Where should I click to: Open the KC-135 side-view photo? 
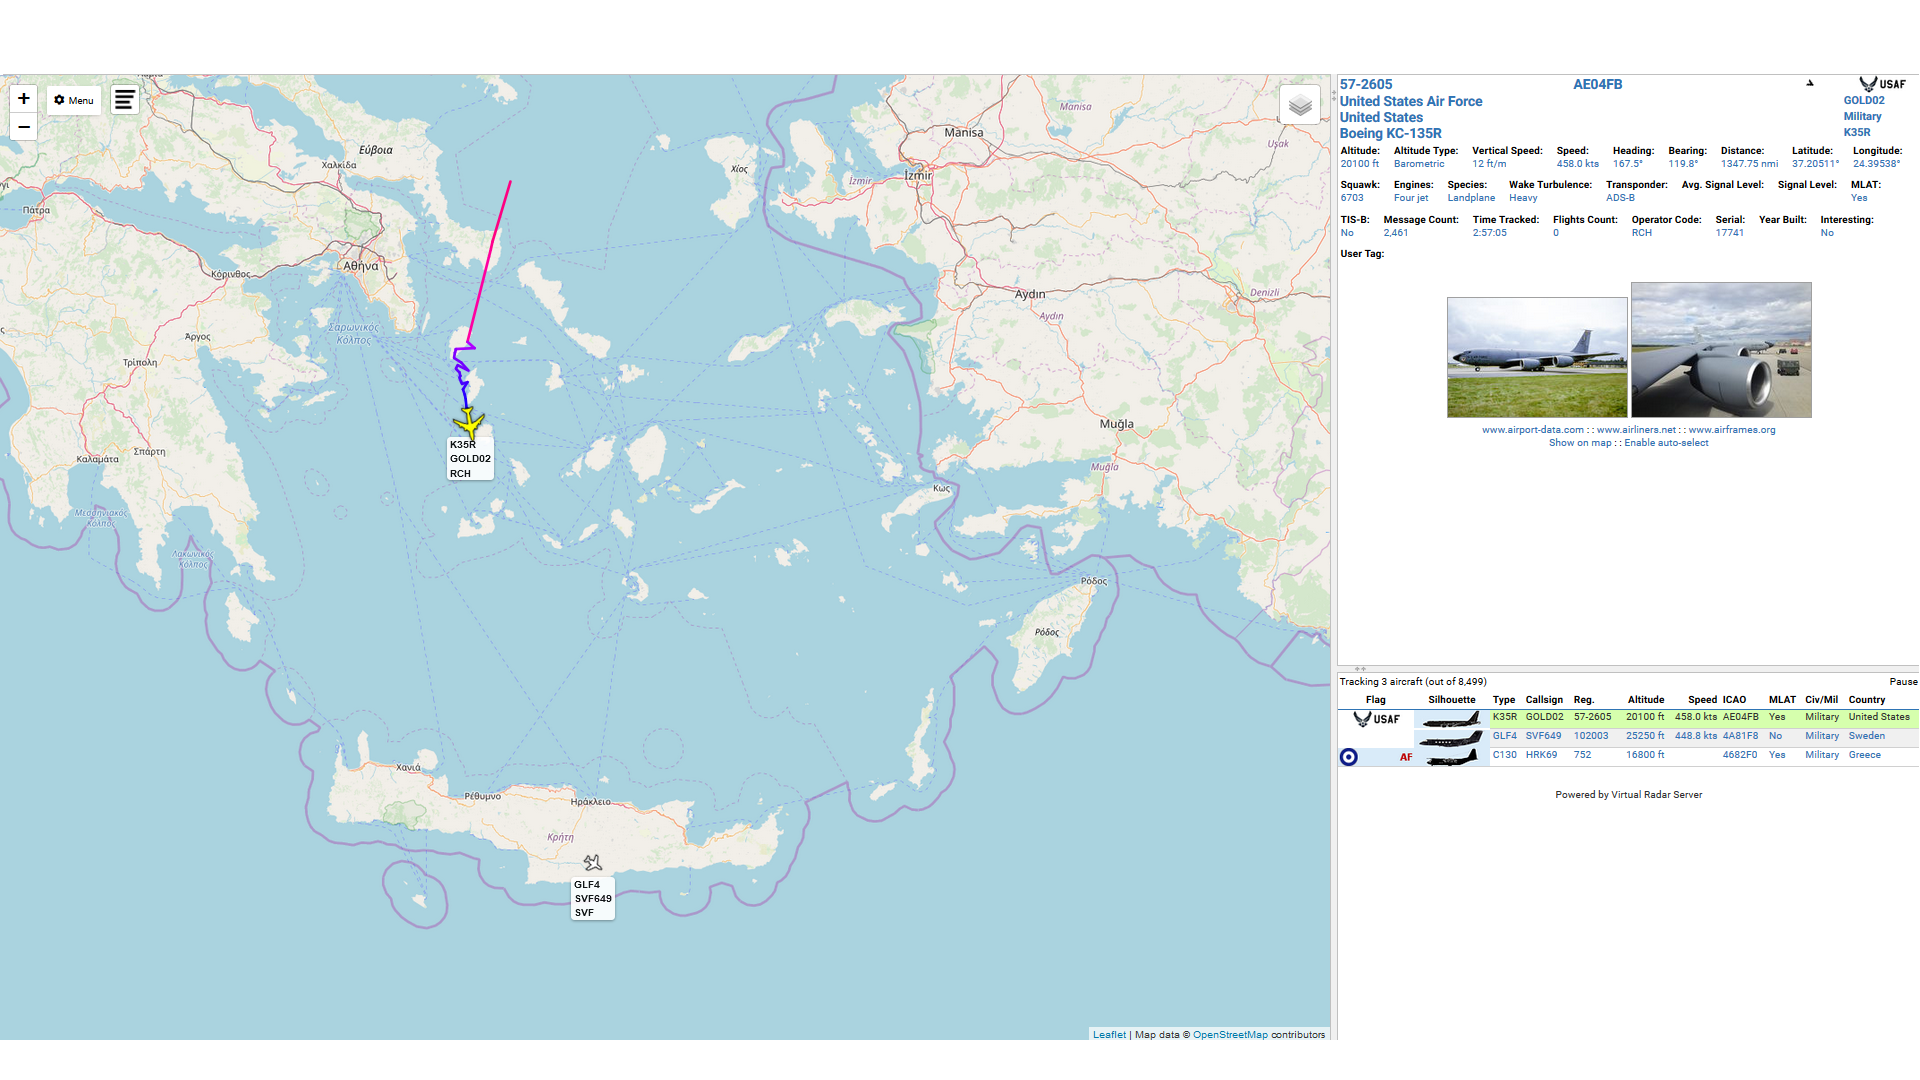[1536, 357]
